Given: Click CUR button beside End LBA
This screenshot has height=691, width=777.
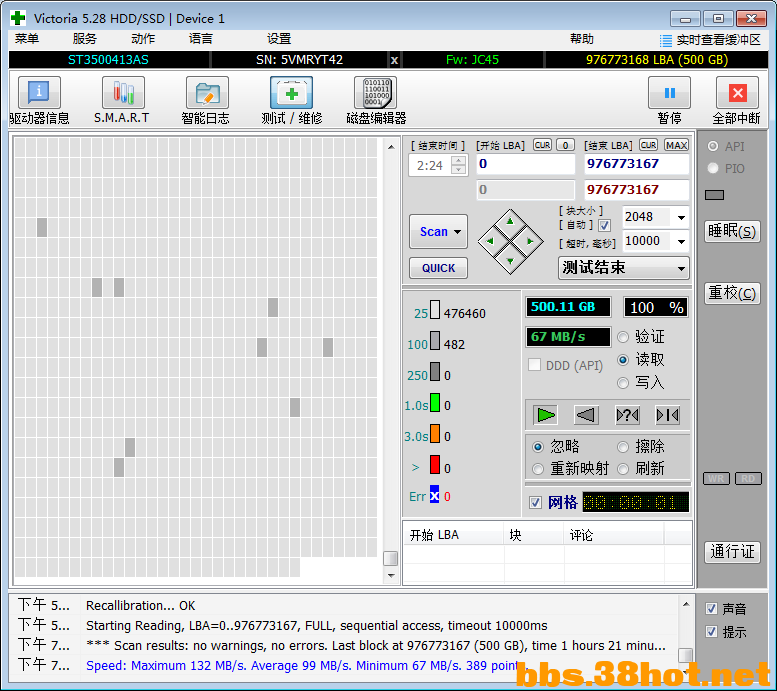Looking at the screenshot, I should coord(648,145).
